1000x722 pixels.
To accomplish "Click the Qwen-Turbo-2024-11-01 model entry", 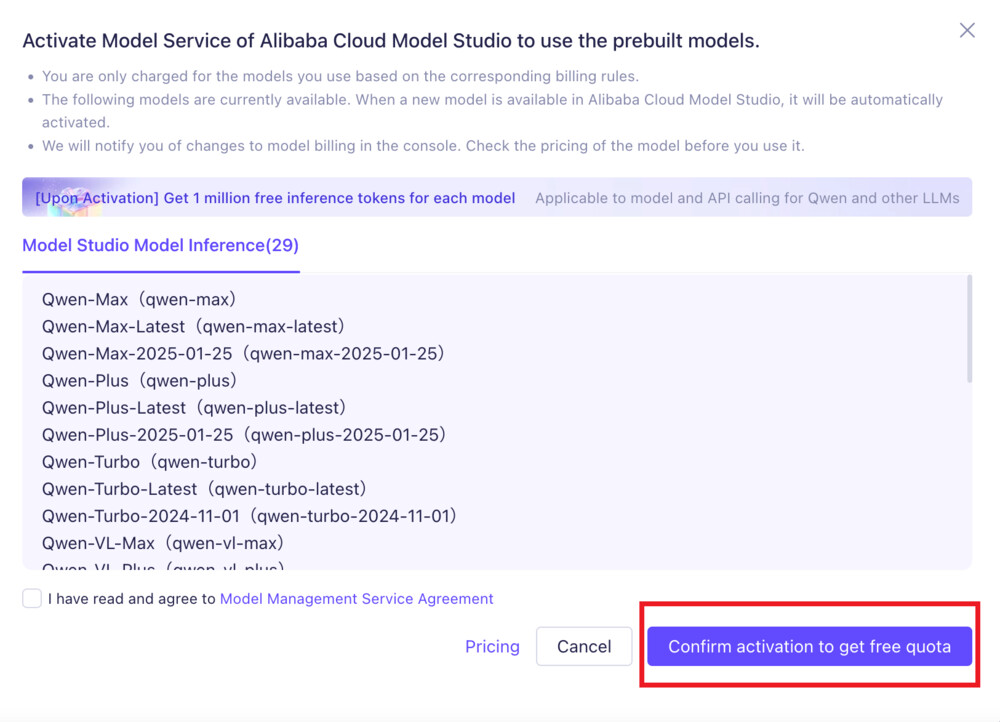I will (x=249, y=515).
